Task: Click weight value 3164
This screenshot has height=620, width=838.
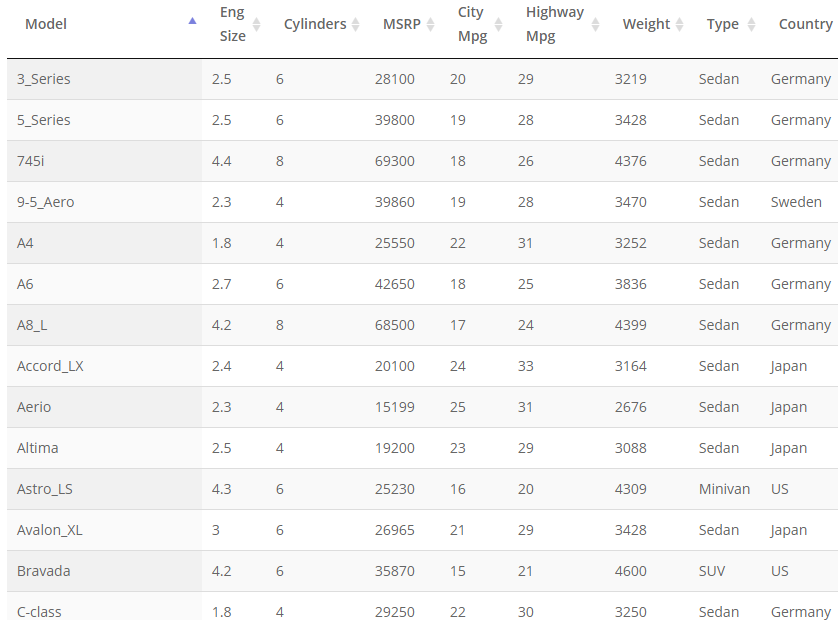Action: coord(631,366)
